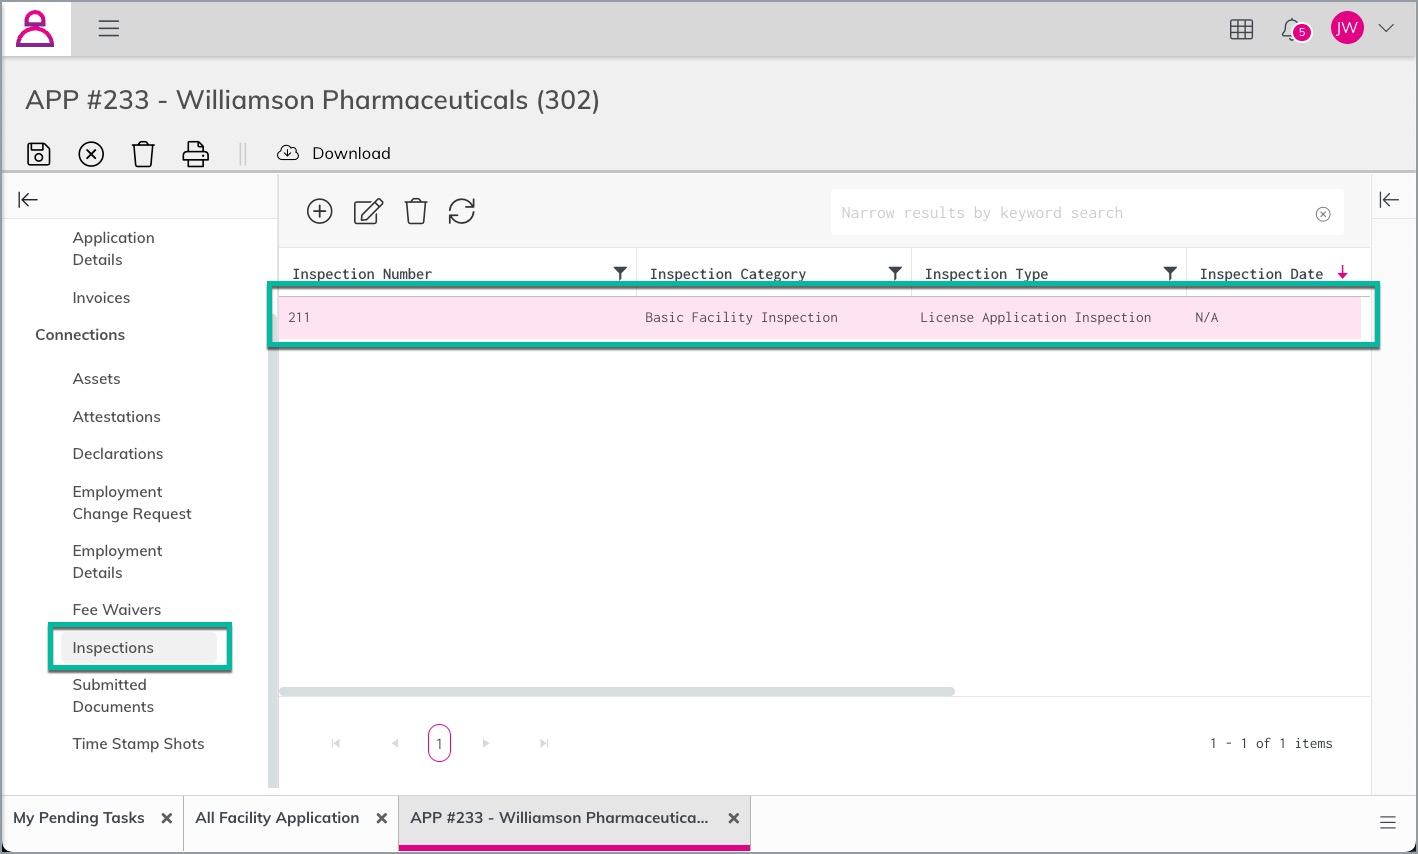Collapse the left navigation panel

click(x=28, y=200)
